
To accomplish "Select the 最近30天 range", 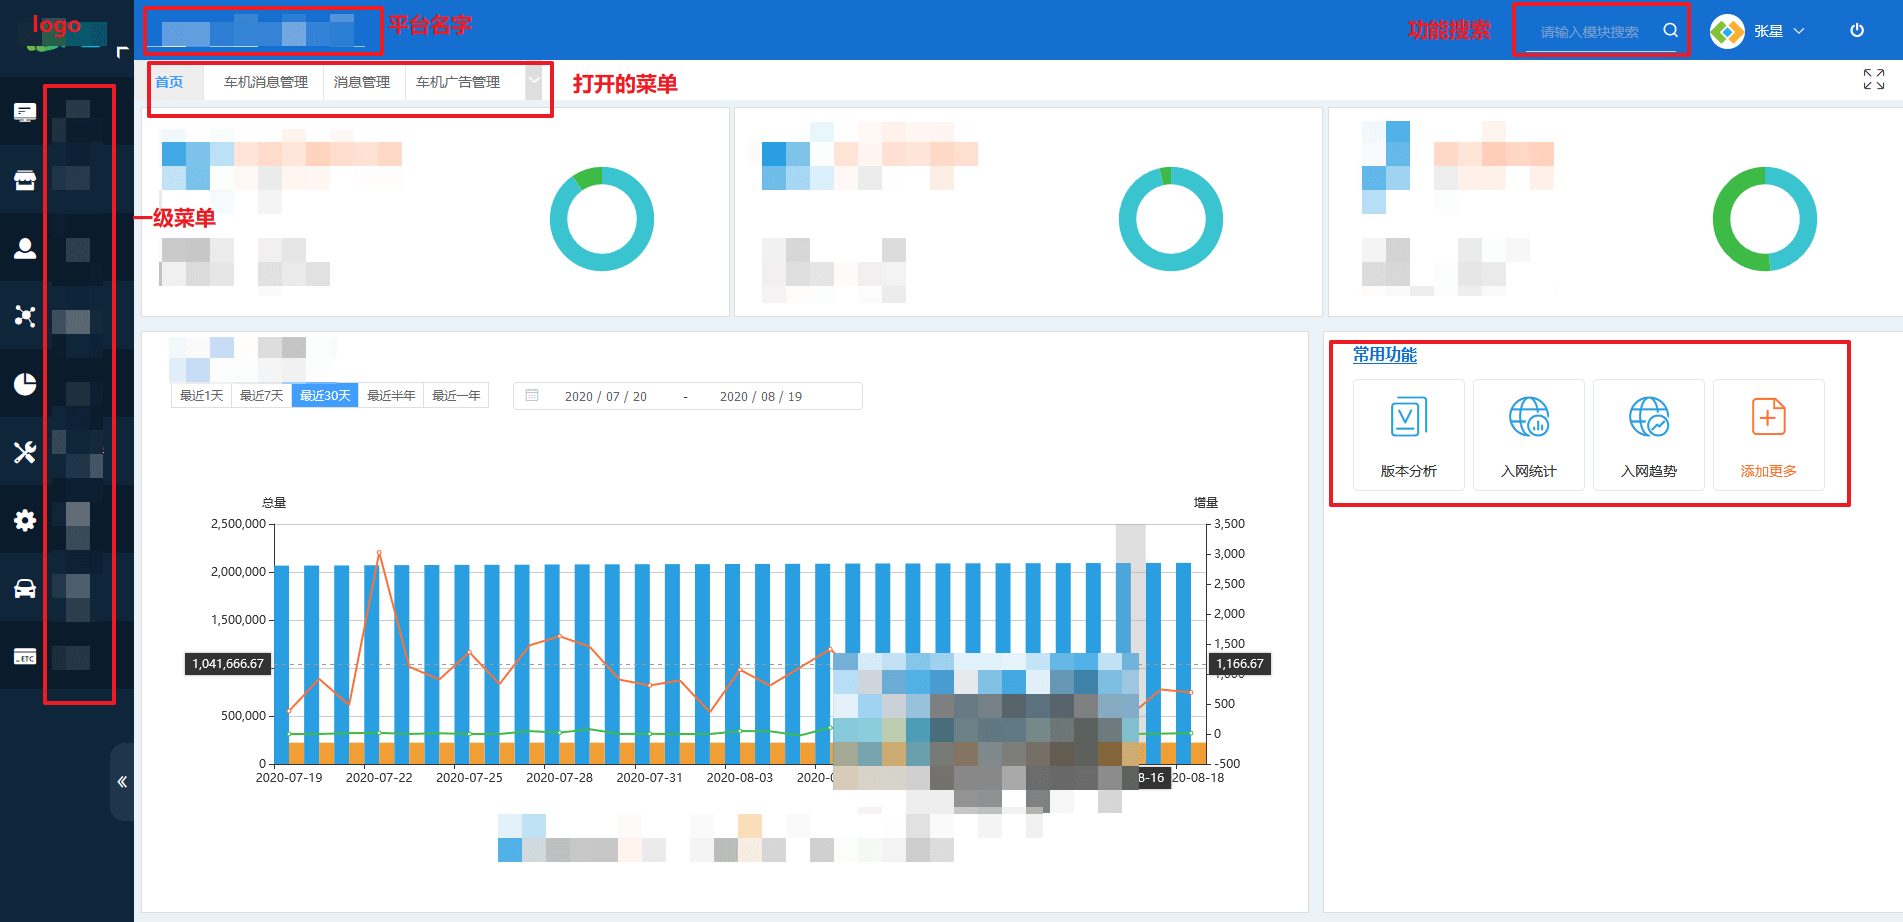I will click(325, 396).
